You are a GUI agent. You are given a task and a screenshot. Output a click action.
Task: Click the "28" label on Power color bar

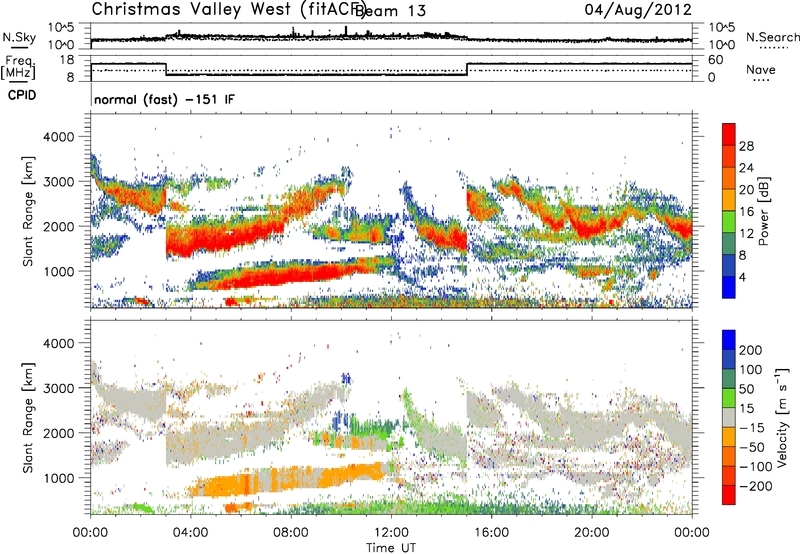click(x=746, y=146)
